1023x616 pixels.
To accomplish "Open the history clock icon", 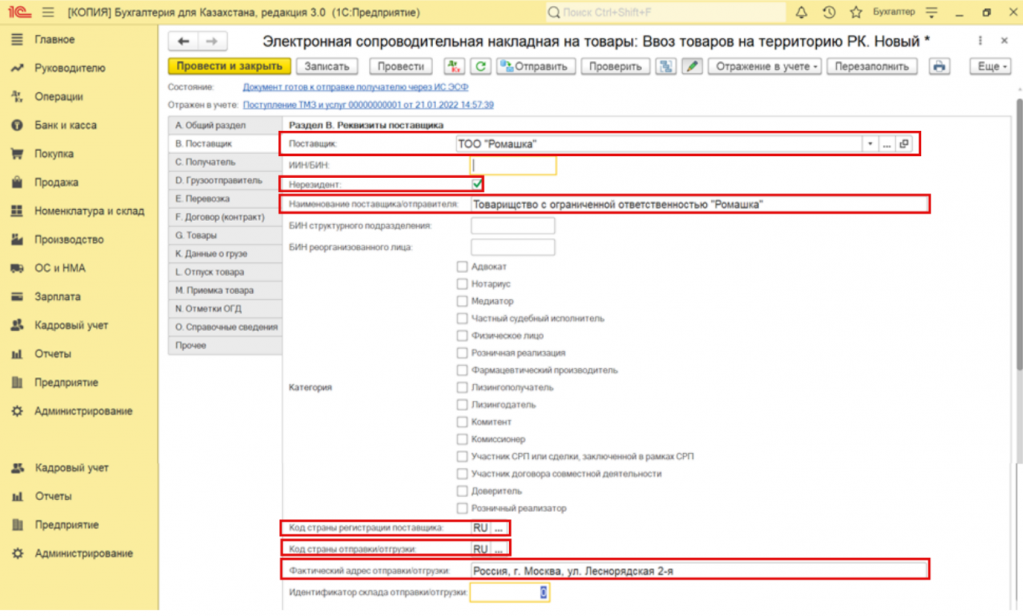I will pyautogui.click(x=829, y=12).
